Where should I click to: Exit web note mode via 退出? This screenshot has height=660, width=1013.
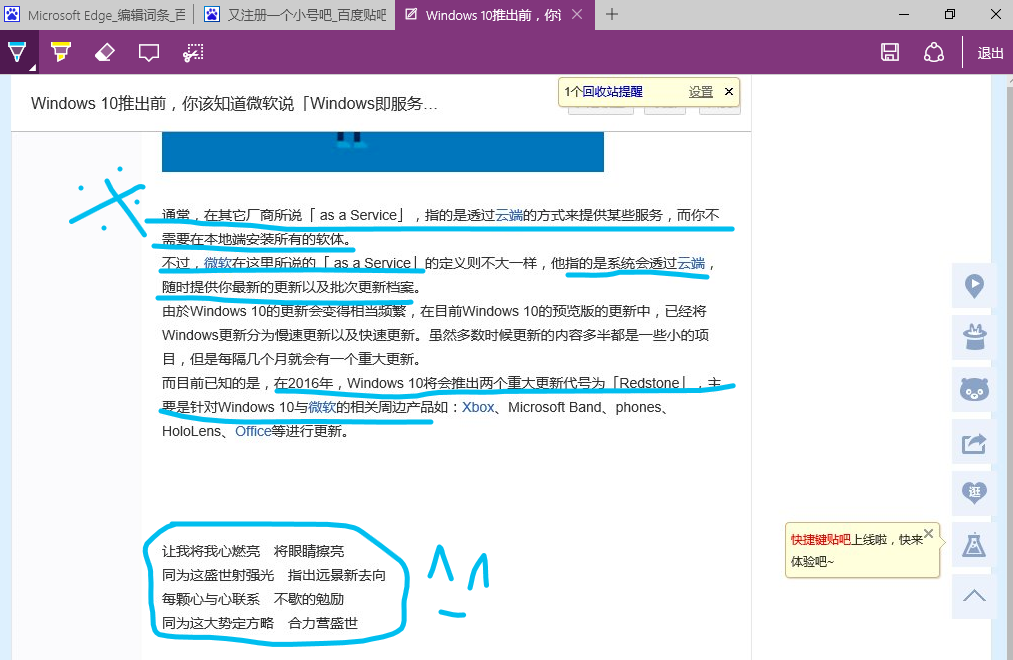990,53
